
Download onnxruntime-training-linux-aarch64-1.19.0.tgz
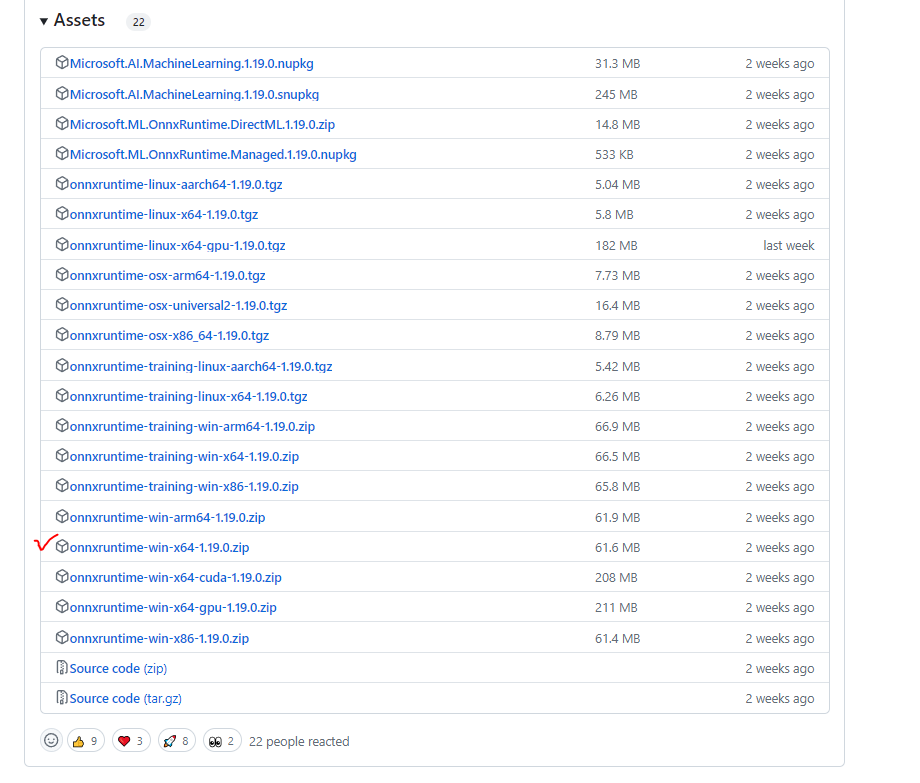click(201, 366)
